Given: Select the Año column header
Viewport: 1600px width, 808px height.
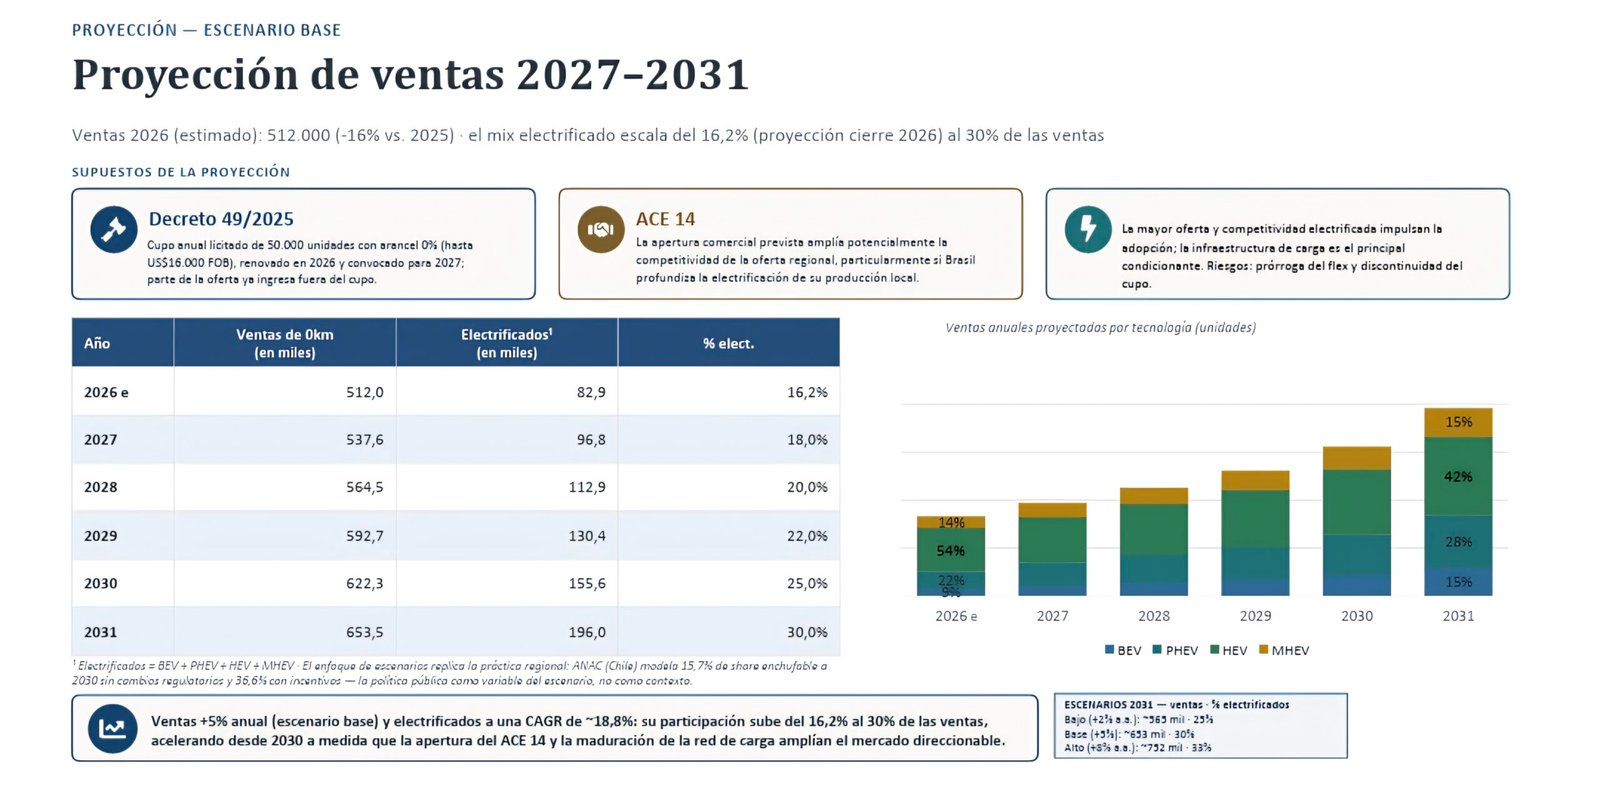Looking at the screenshot, I should coord(123,343).
